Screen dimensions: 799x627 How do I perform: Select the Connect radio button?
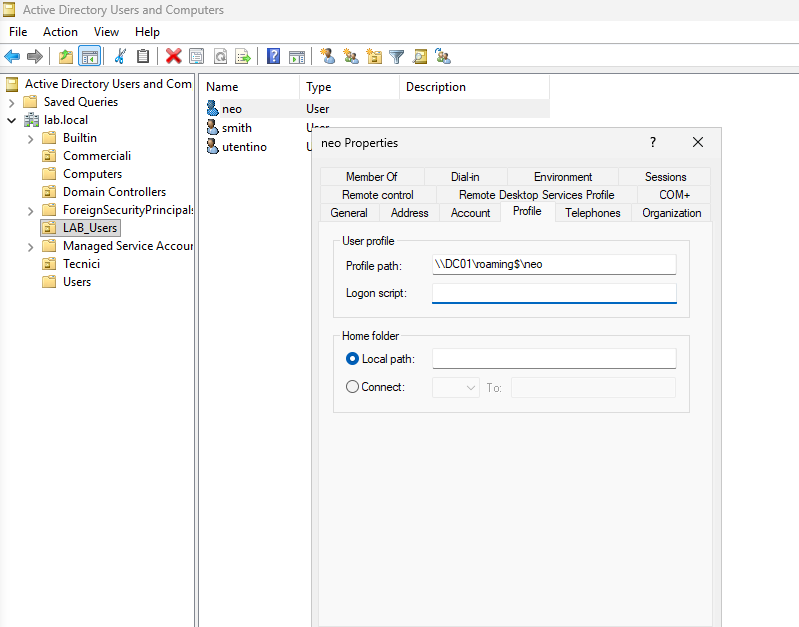click(x=352, y=387)
